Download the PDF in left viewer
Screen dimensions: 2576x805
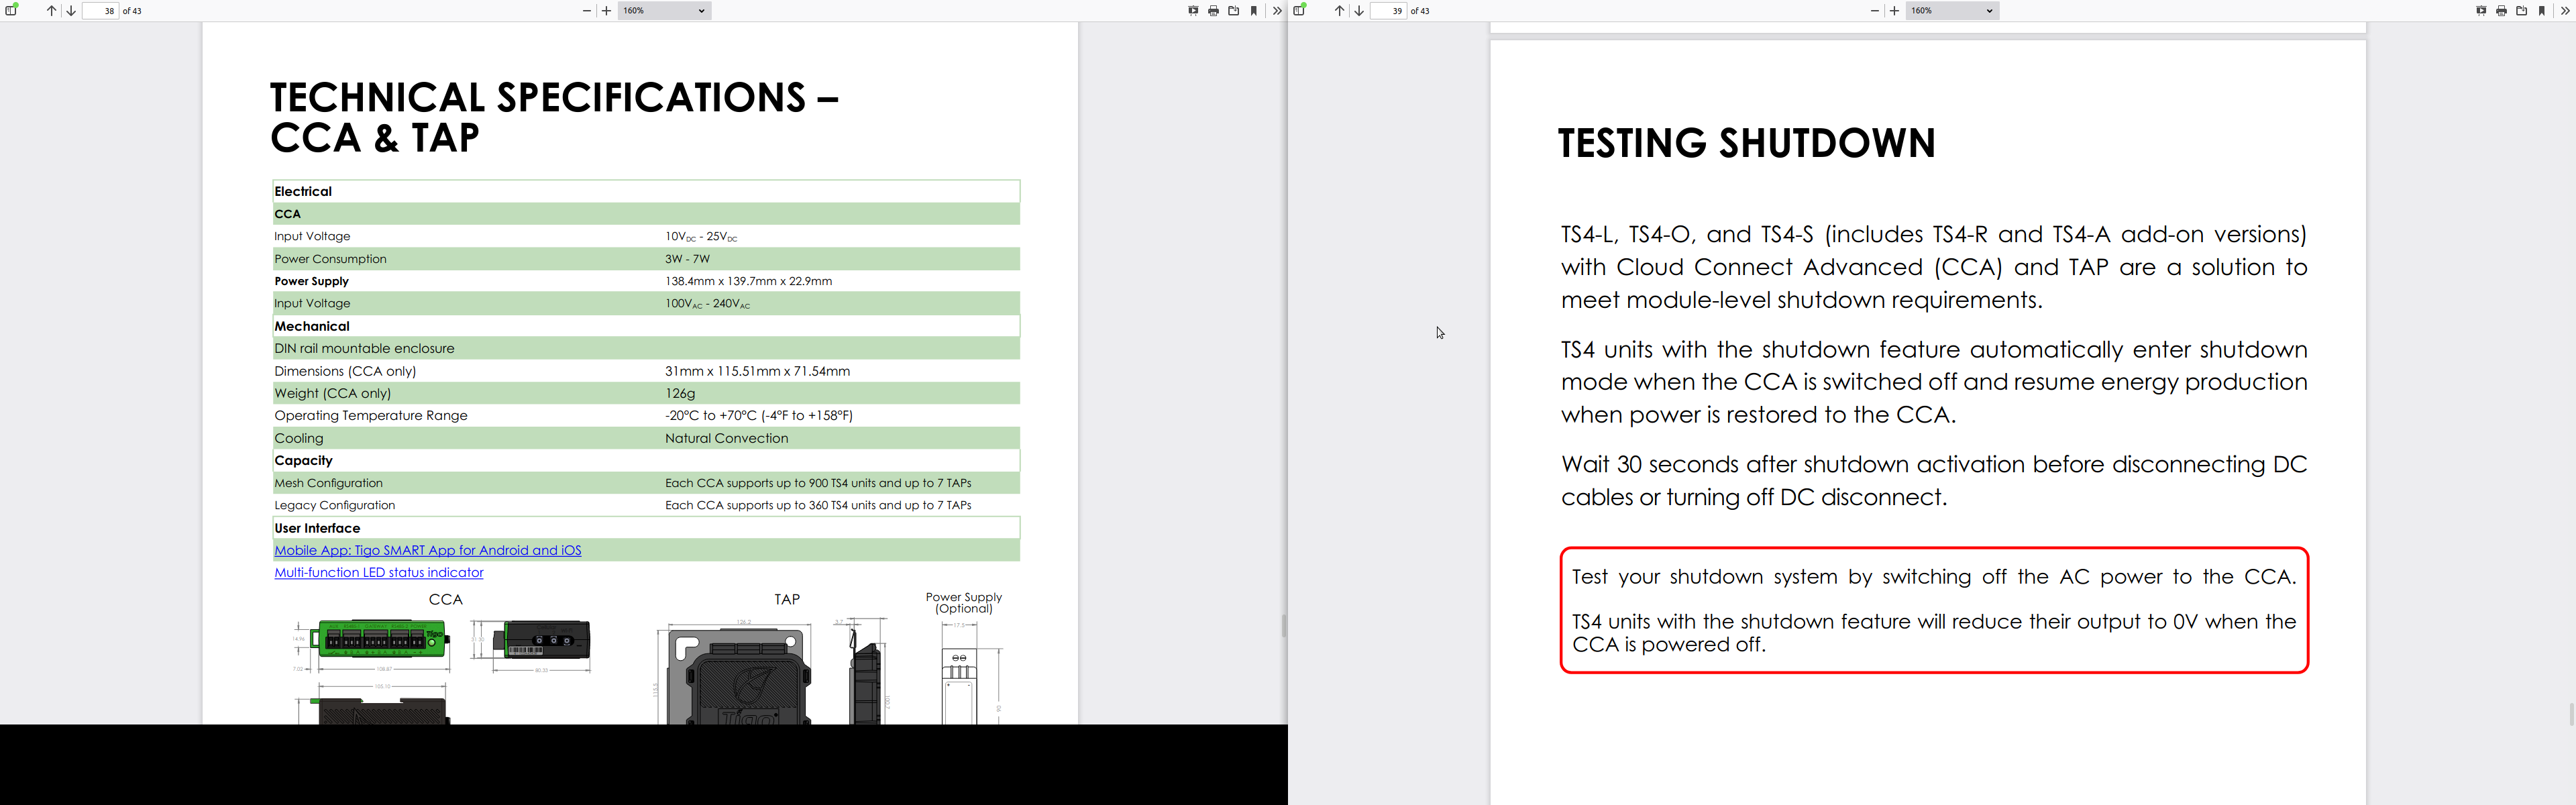coord(1233,11)
